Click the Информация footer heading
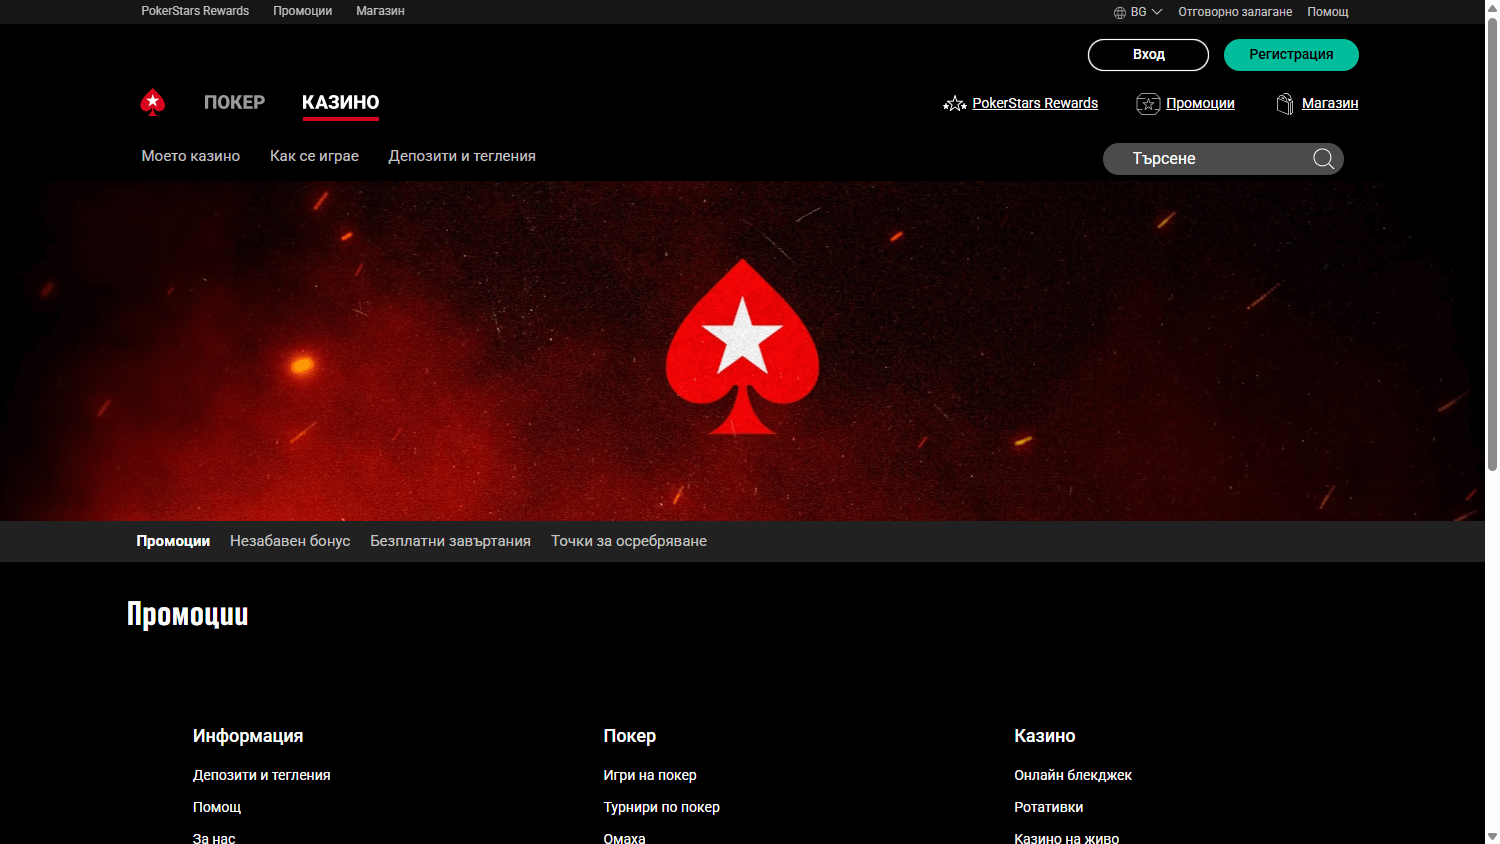This screenshot has width=1500, height=844. 248,736
